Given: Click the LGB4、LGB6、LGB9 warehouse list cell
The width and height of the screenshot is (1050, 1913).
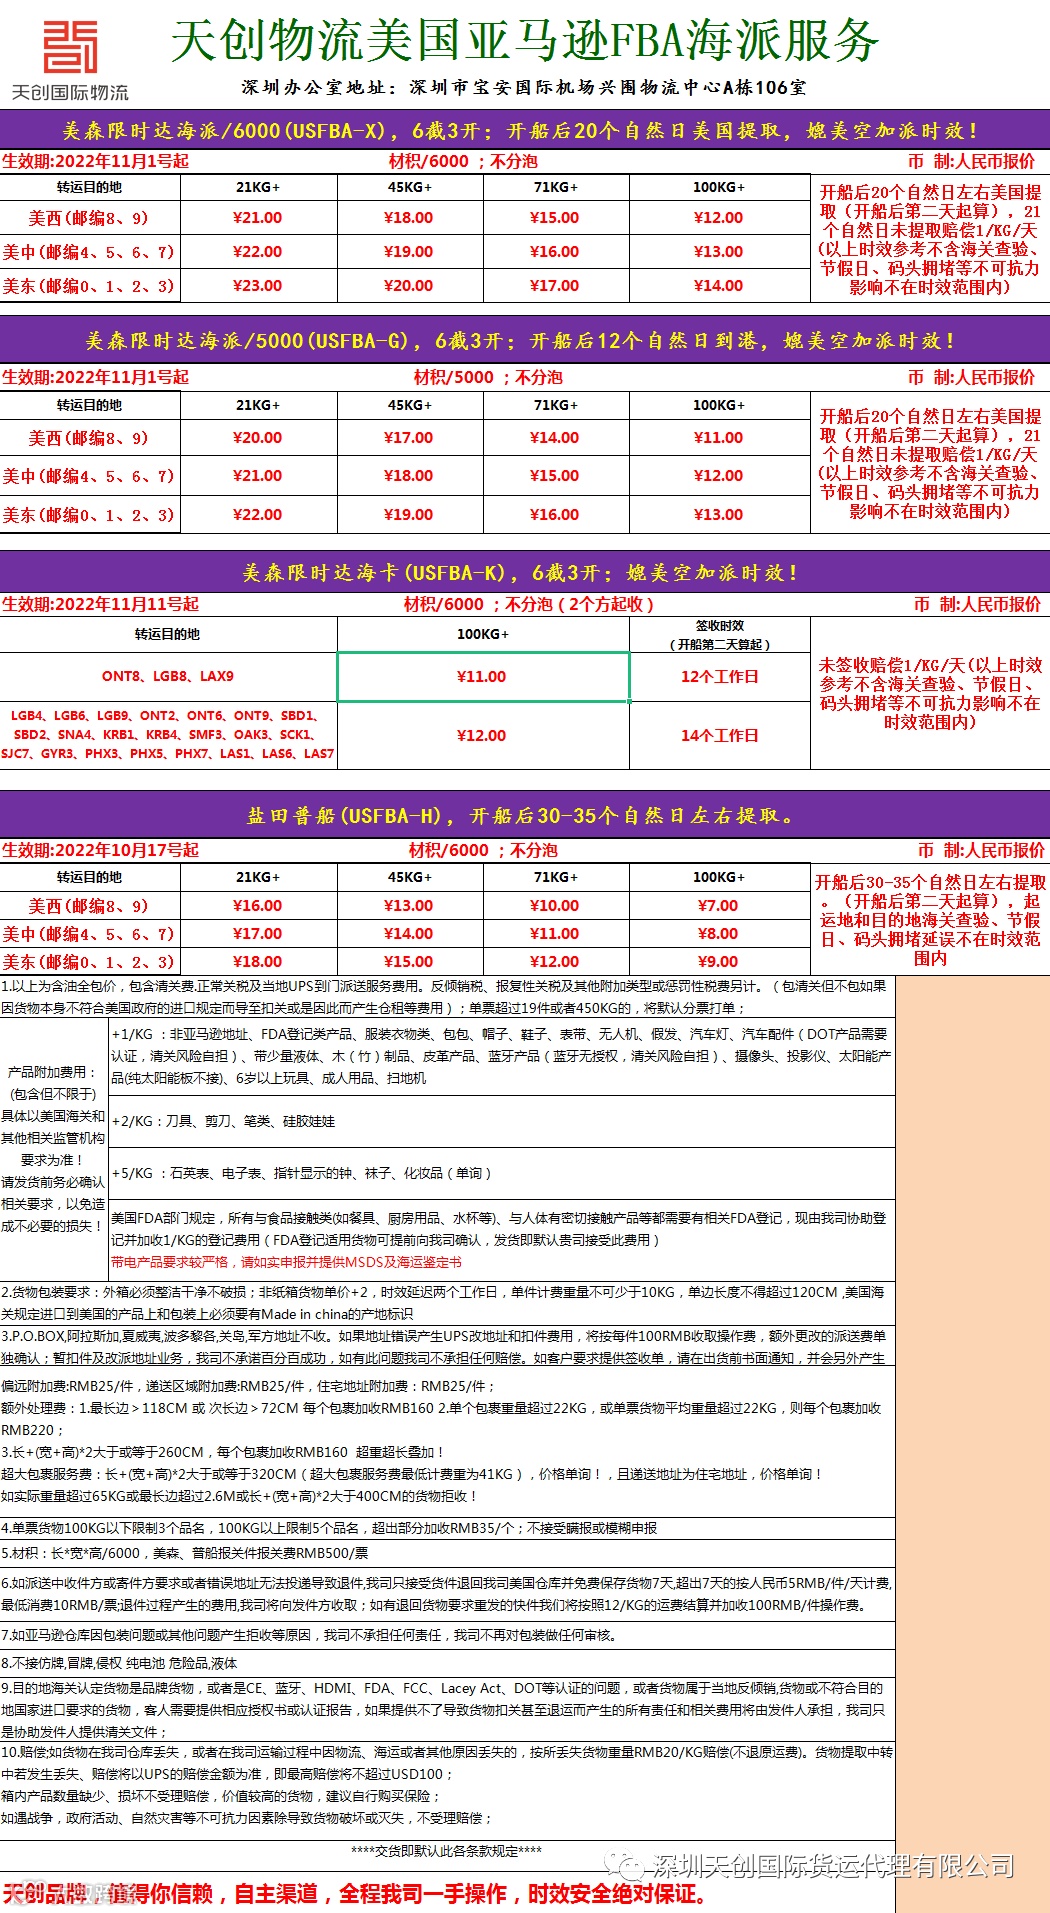Looking at the screenshot, I should tap(168, 735).
